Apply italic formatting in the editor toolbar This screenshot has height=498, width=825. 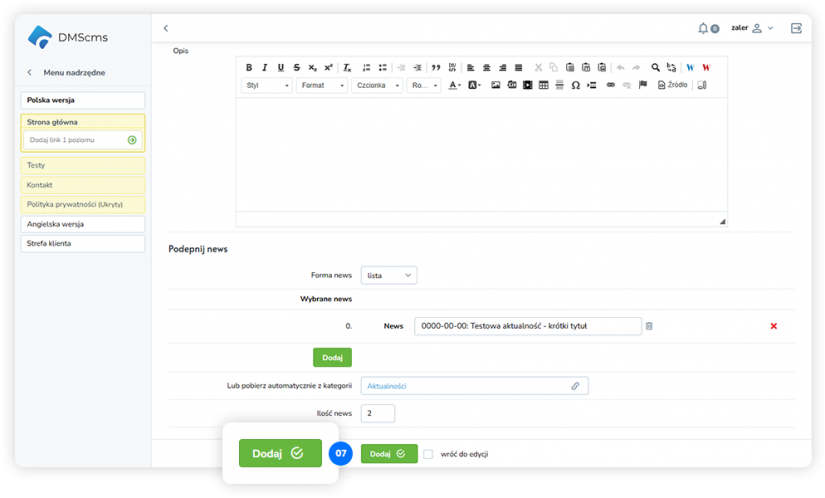click(x=265, y=67)
